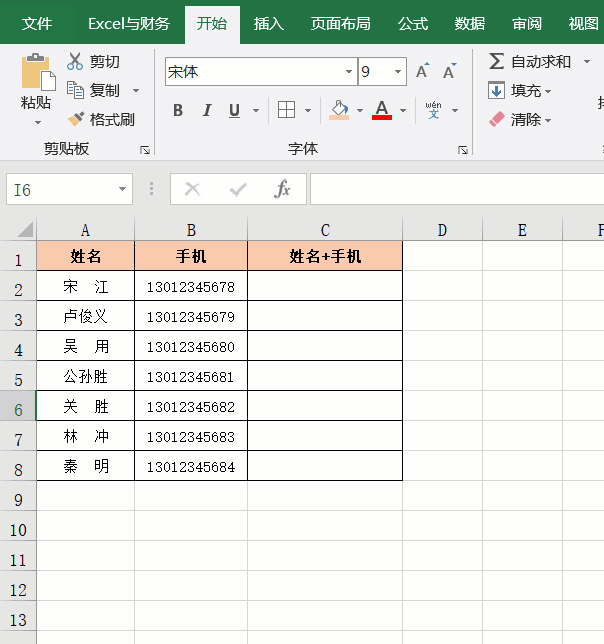The height and width of the screenshot is (644, 604).
Task: Switch to 审阅 tab
Action: click(x=527, y=24)
